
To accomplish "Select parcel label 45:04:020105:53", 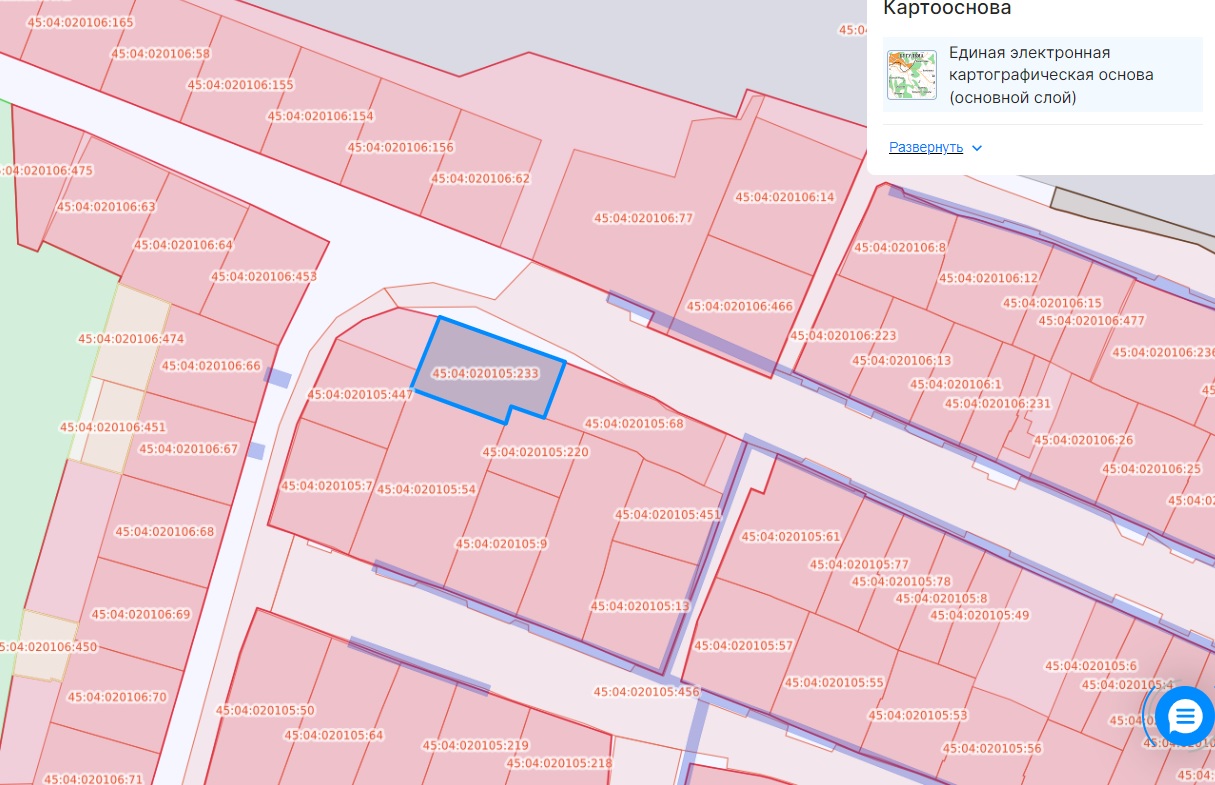I will (x=918, y=715).
